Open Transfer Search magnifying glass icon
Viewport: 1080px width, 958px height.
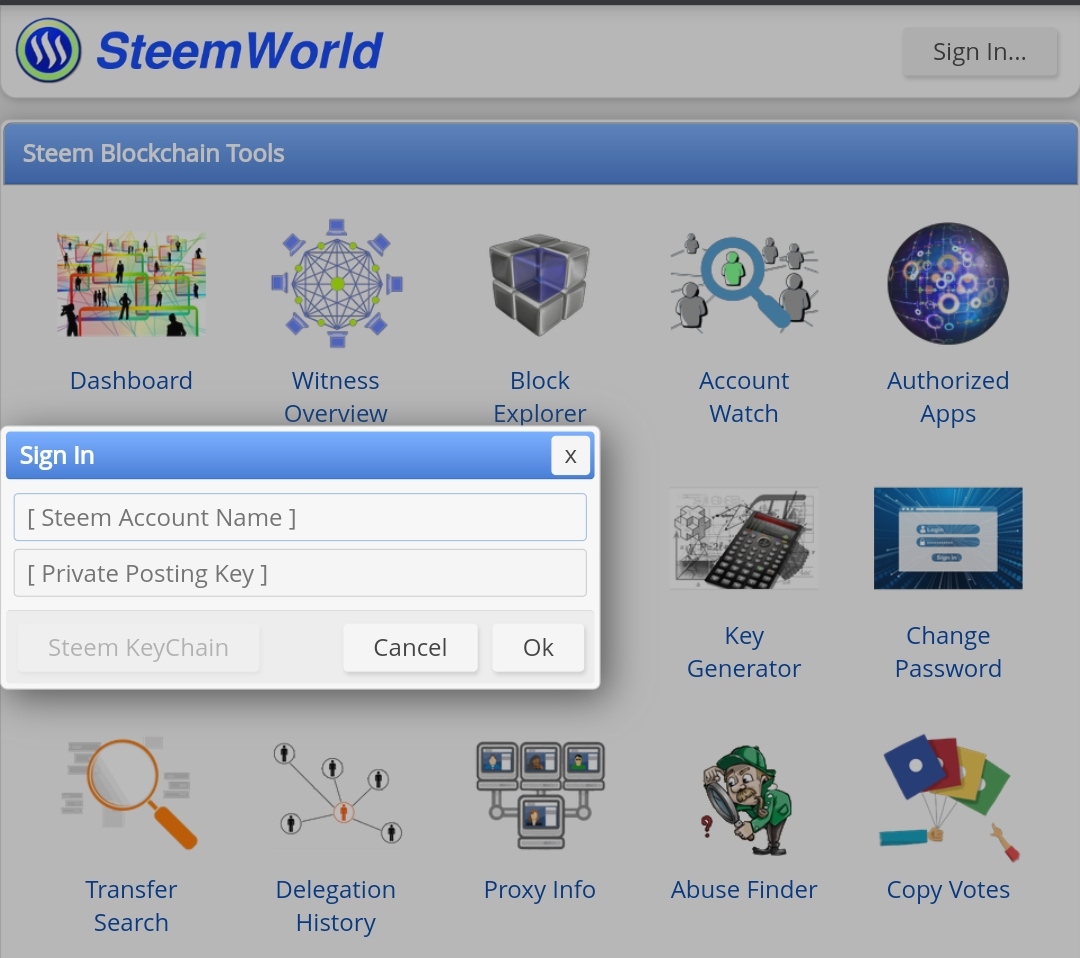[x=131, y=793]
